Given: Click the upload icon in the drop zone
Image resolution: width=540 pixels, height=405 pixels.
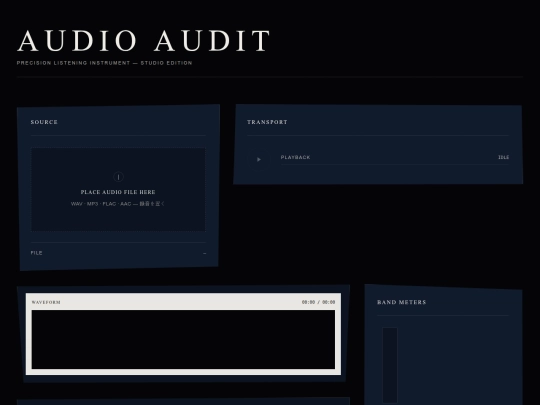Looking at the screenshot, I should (x=118, y=177).
